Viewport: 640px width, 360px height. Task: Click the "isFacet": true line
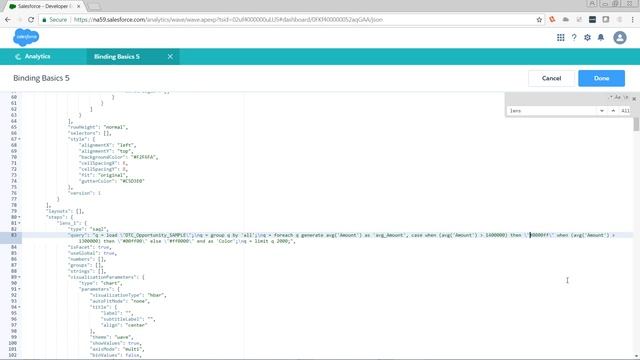tap(89, 247)
